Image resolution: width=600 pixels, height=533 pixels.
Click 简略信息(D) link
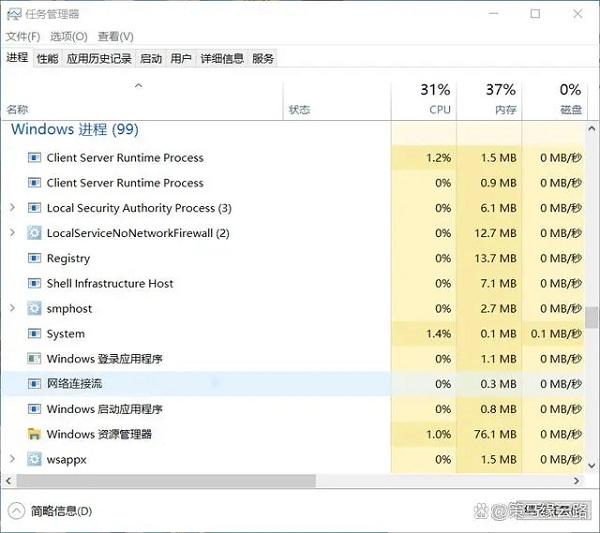click(x=61, y=511)
